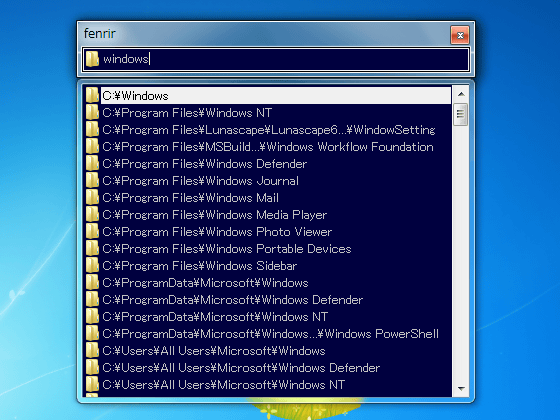Close the fenrir window
The image size is (560, 420).
tap(460, 35)
